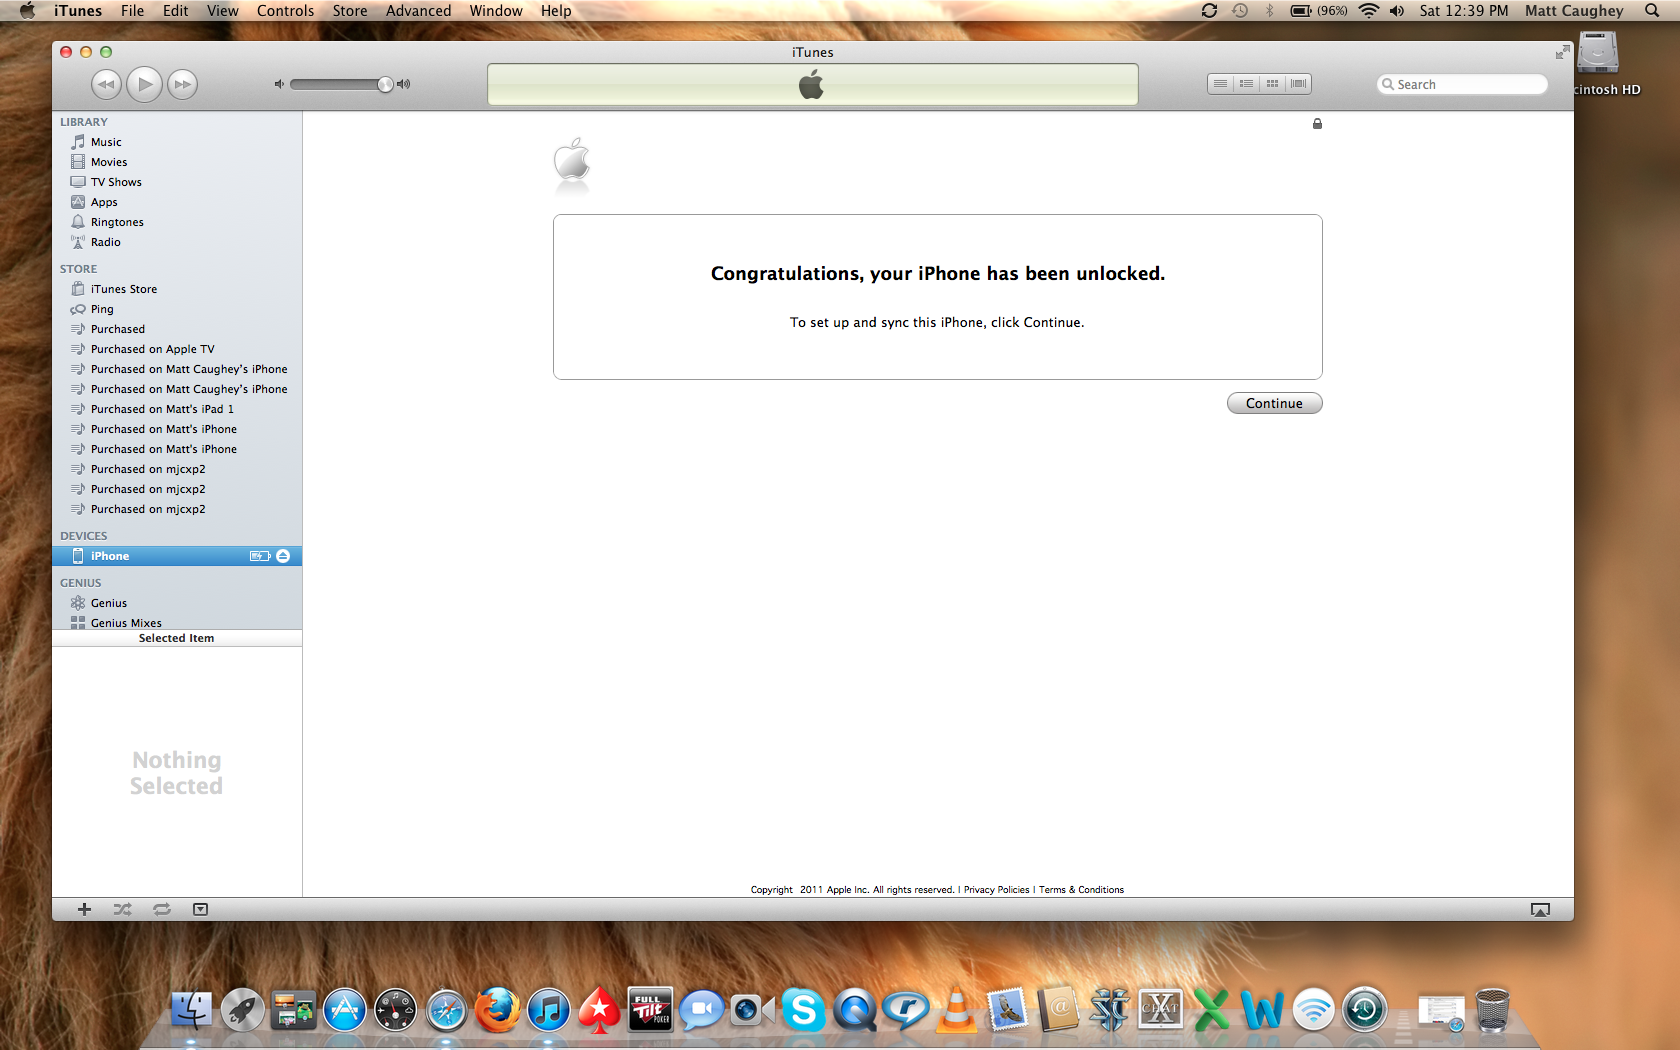Open the Help menu
Viewport: 1680px width, 1050px height.
point(556,11)
